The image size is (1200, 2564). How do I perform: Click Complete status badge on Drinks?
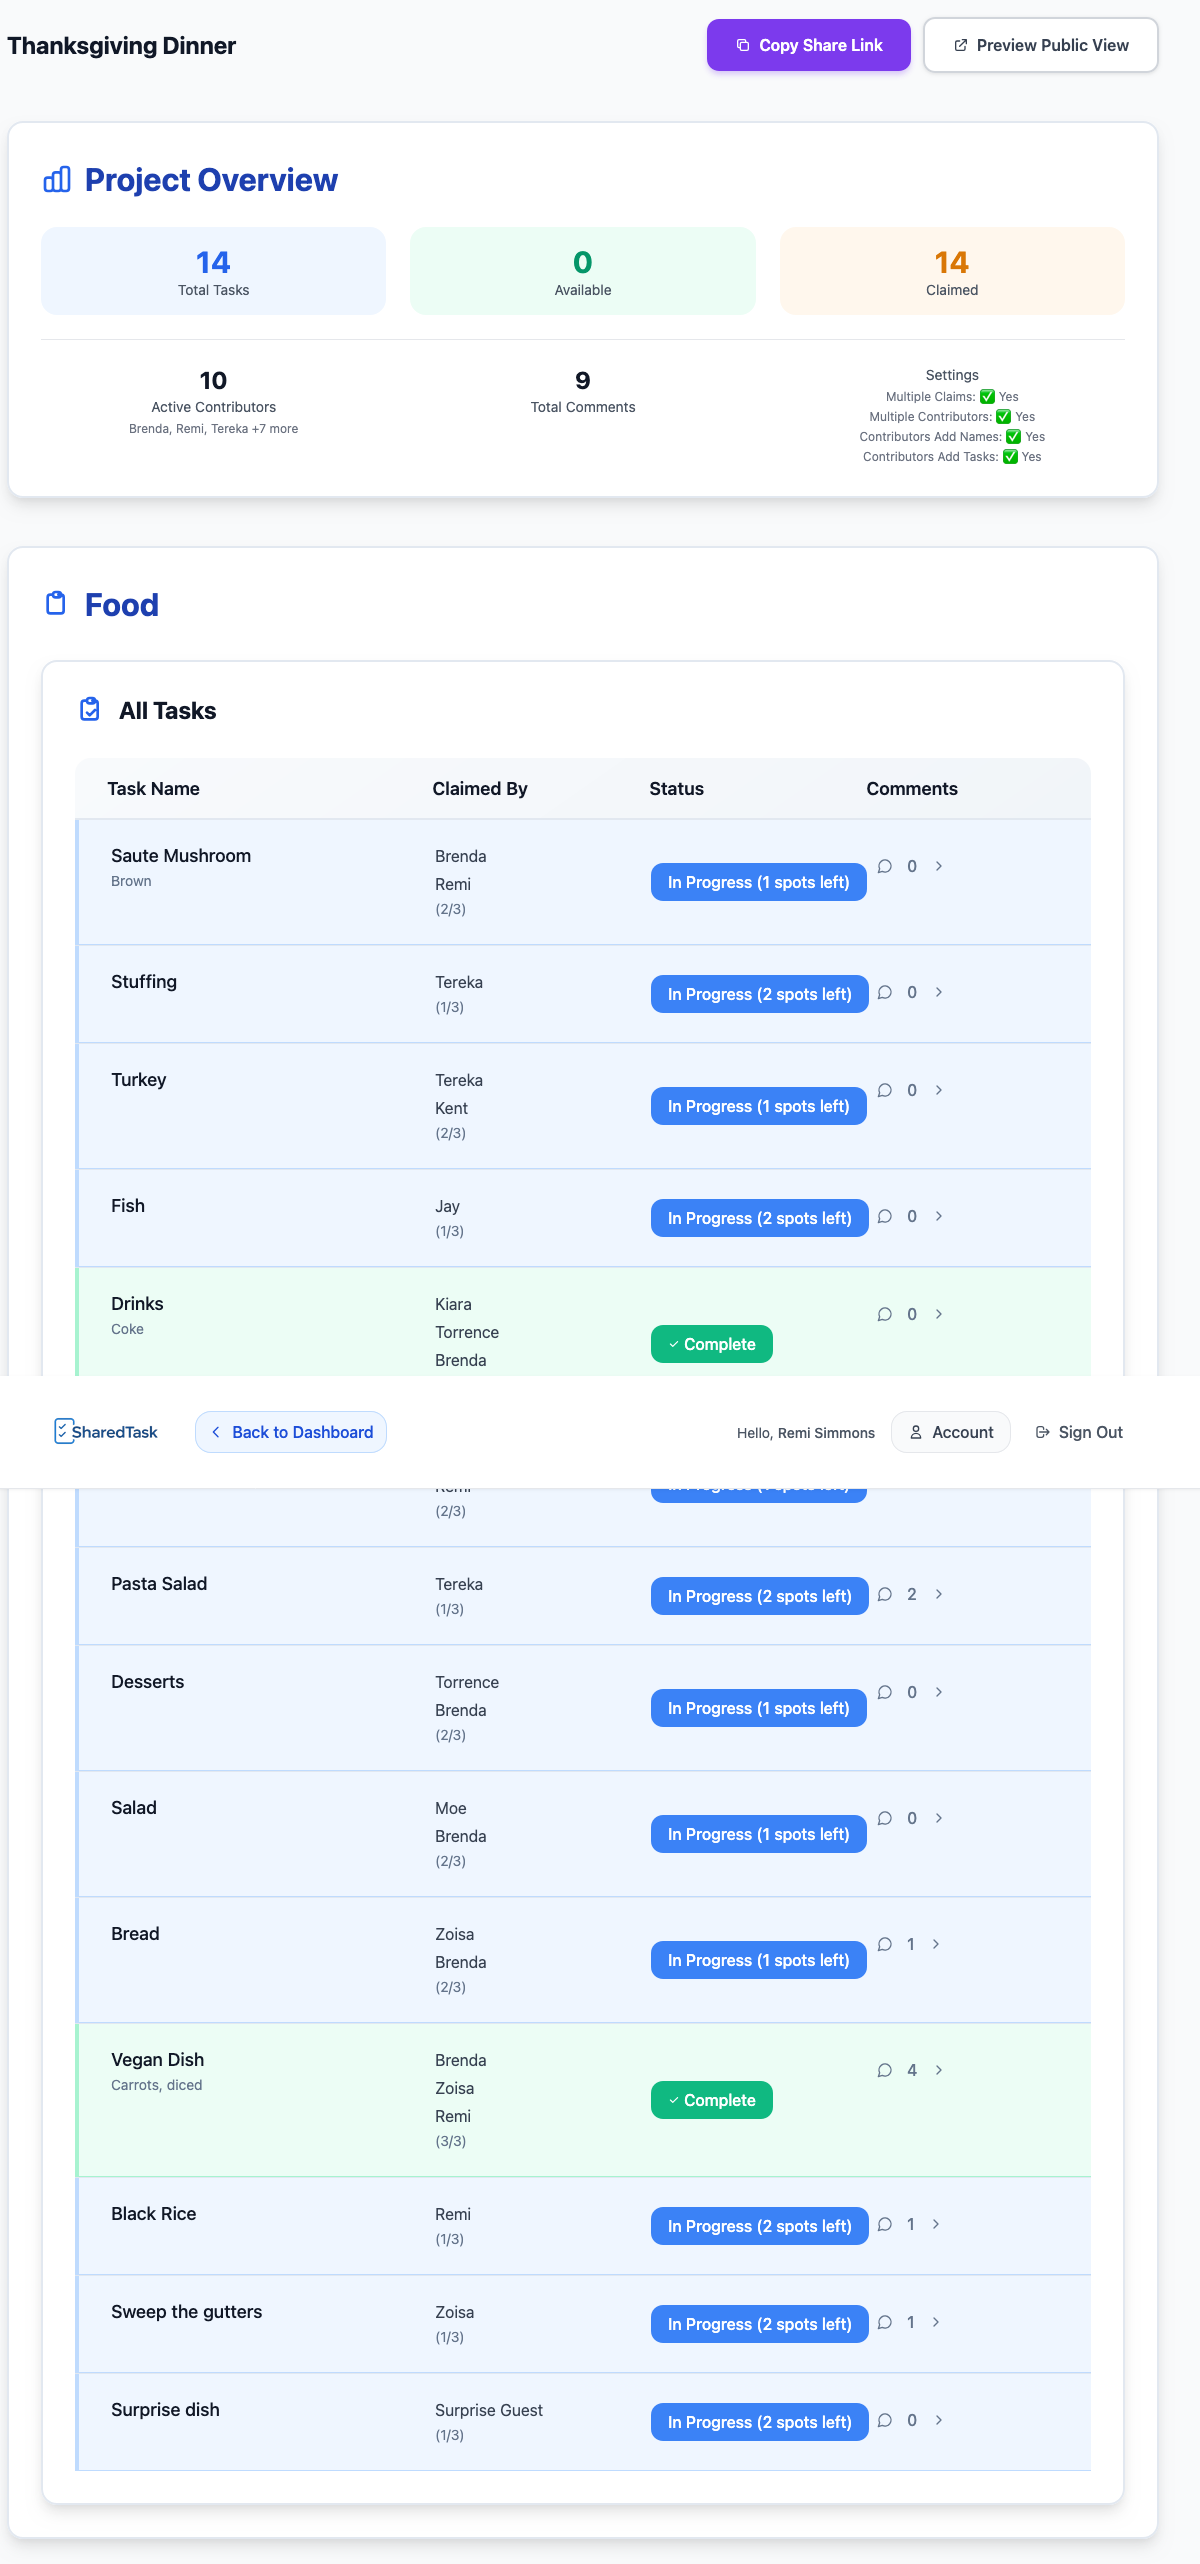(x=711, y=1344)
